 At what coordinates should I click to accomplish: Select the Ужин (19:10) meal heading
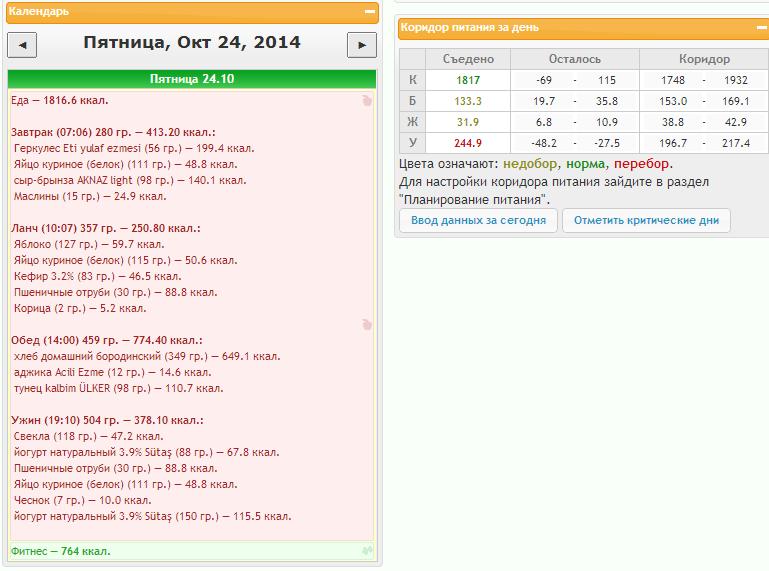coord(107,420)
